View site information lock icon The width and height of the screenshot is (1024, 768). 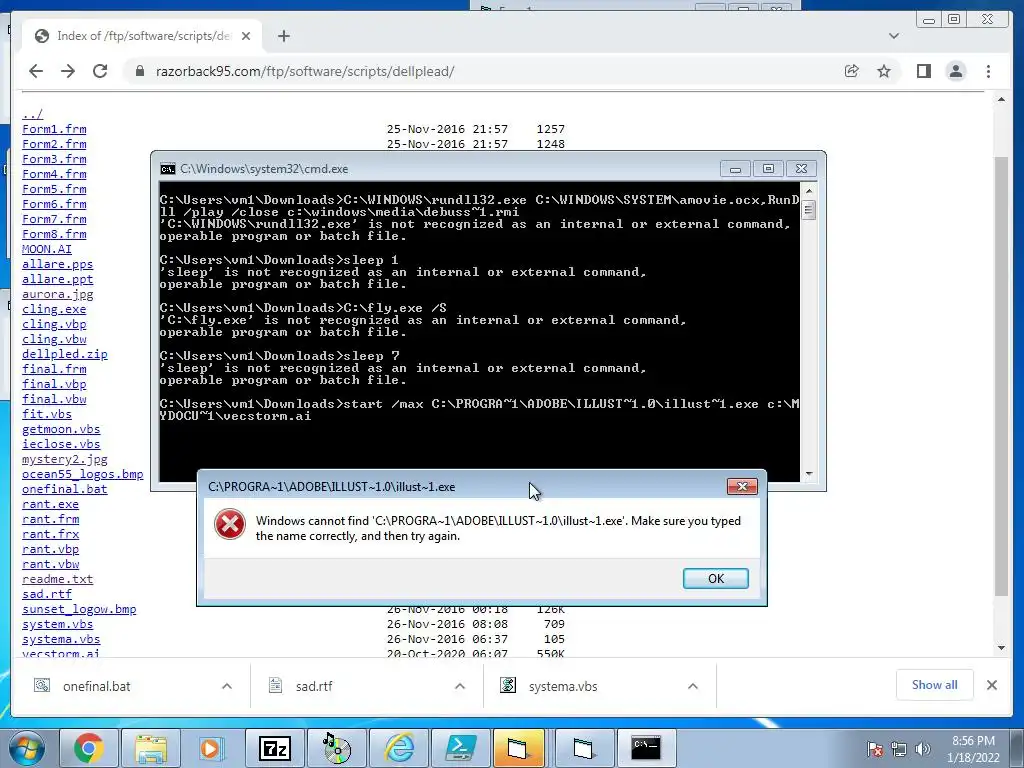(139, 71)
